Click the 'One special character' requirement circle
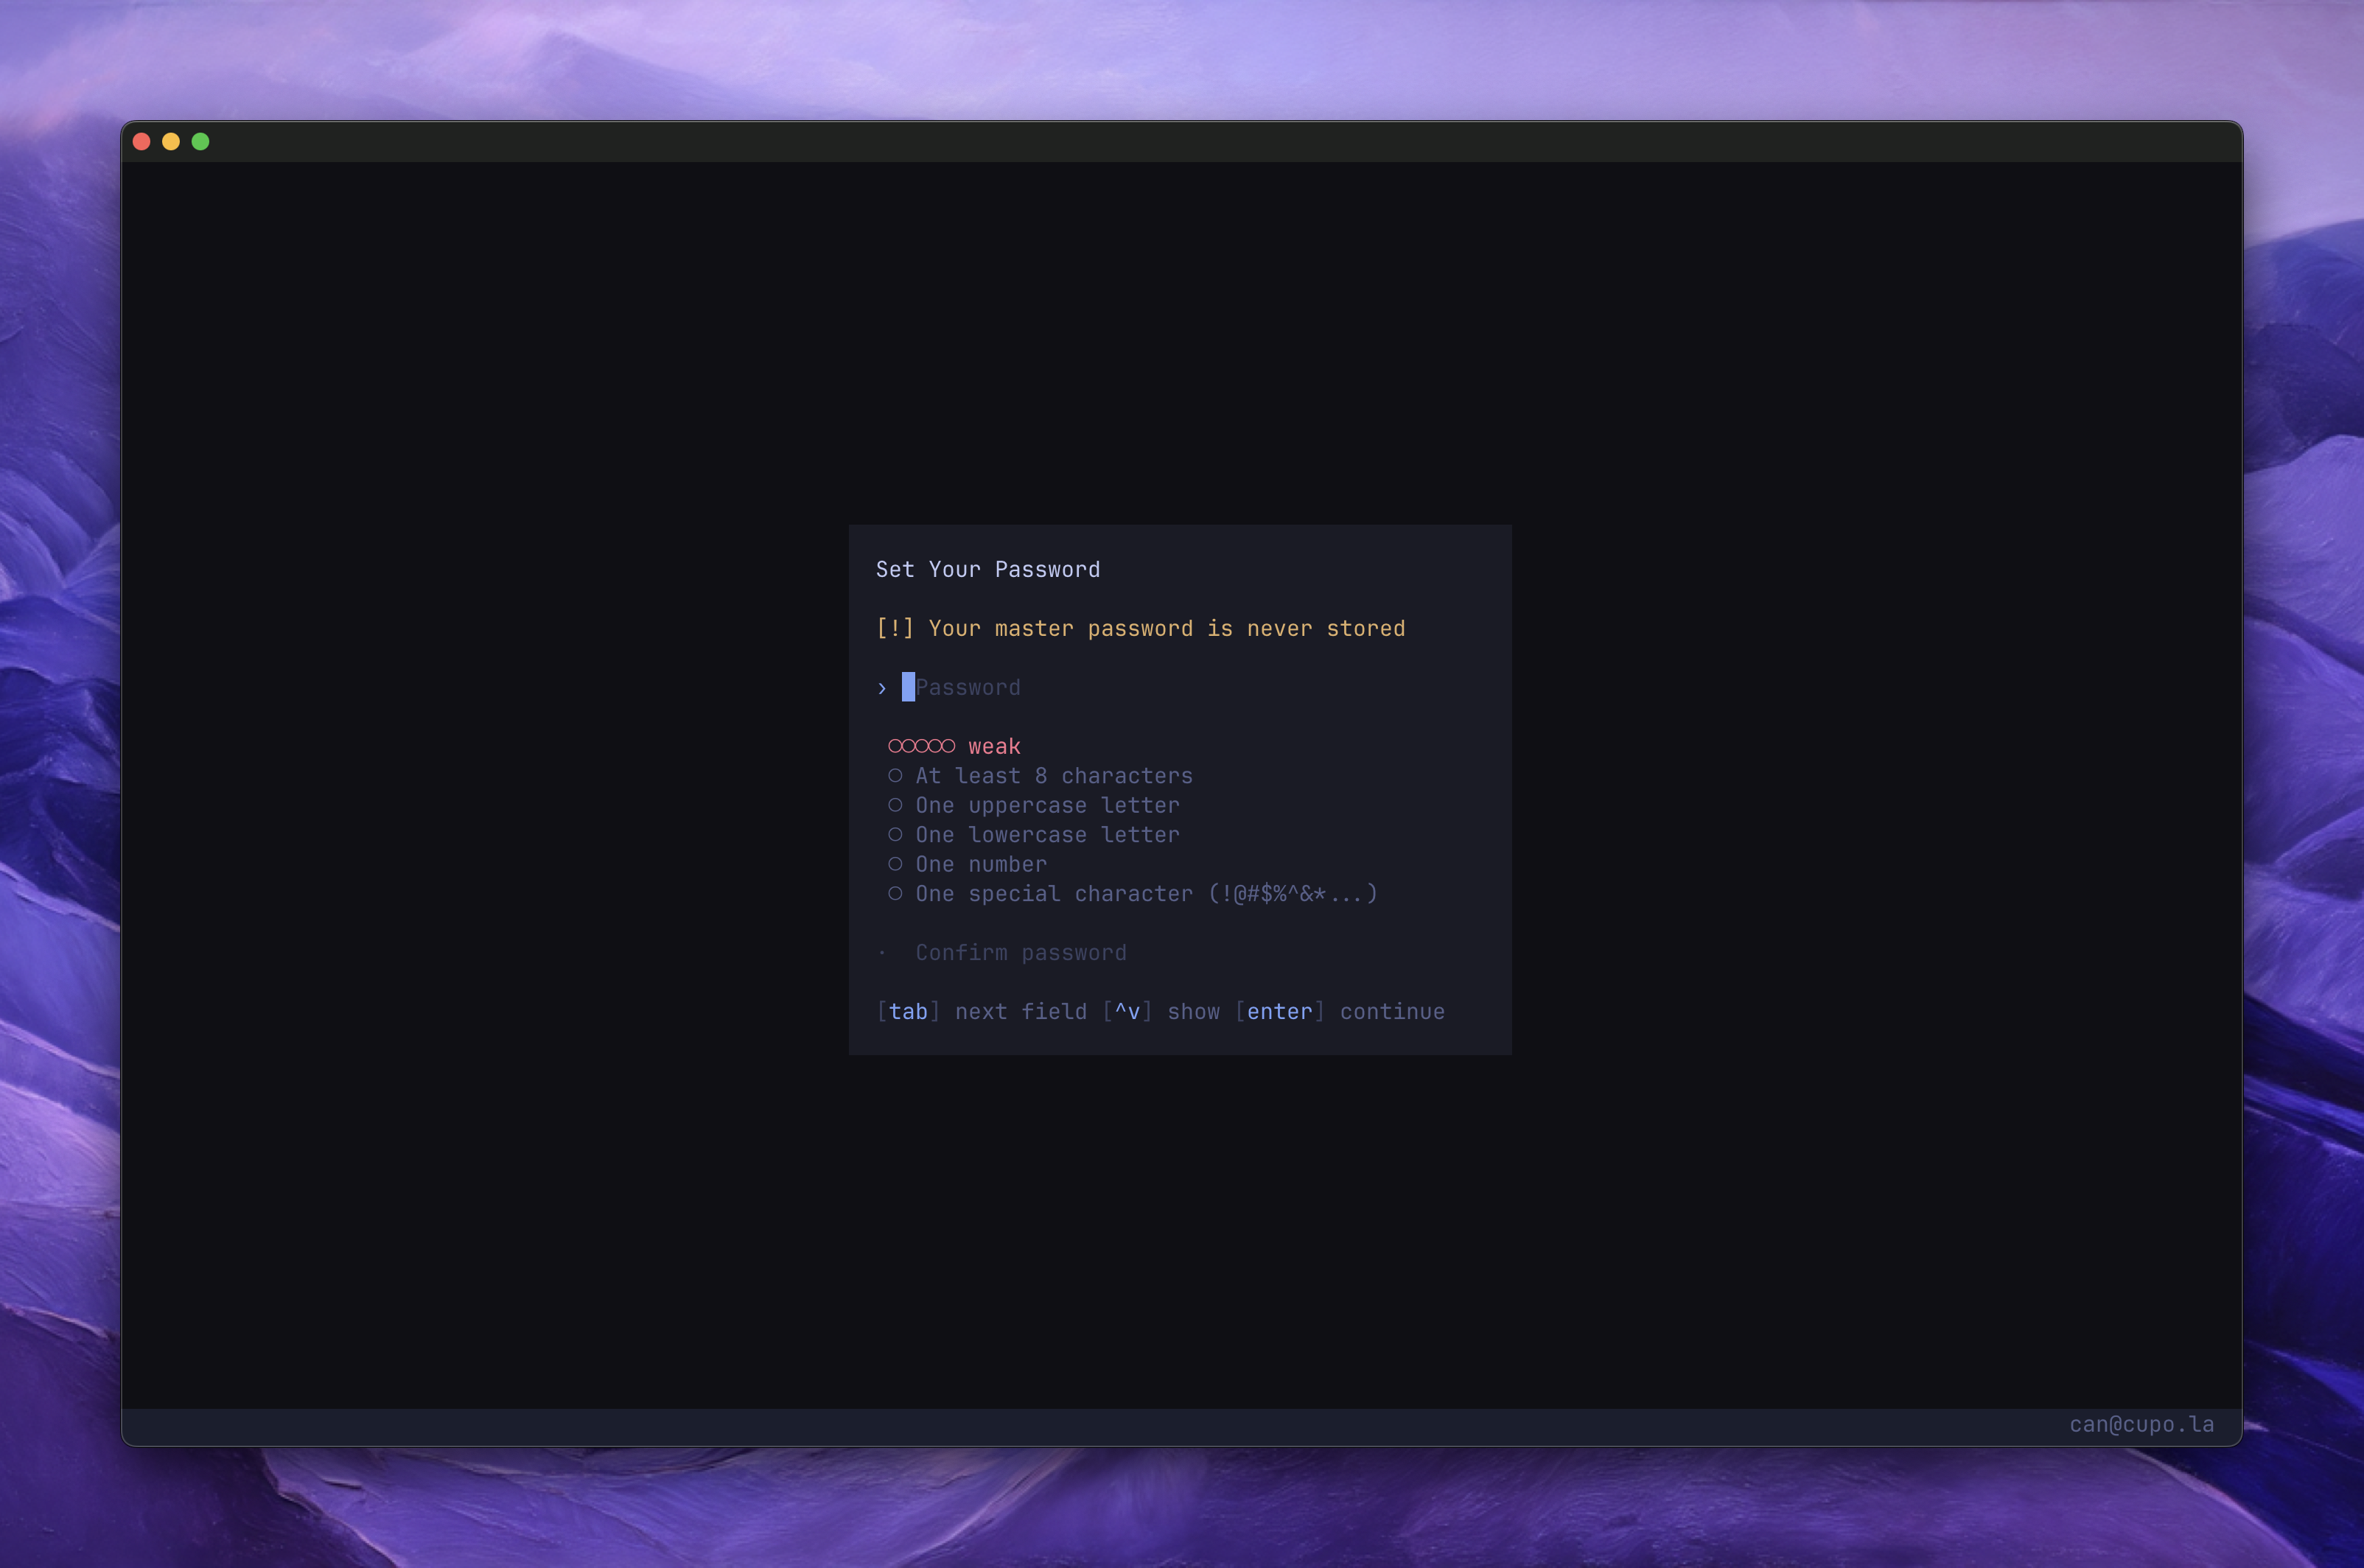 (895, 894)
